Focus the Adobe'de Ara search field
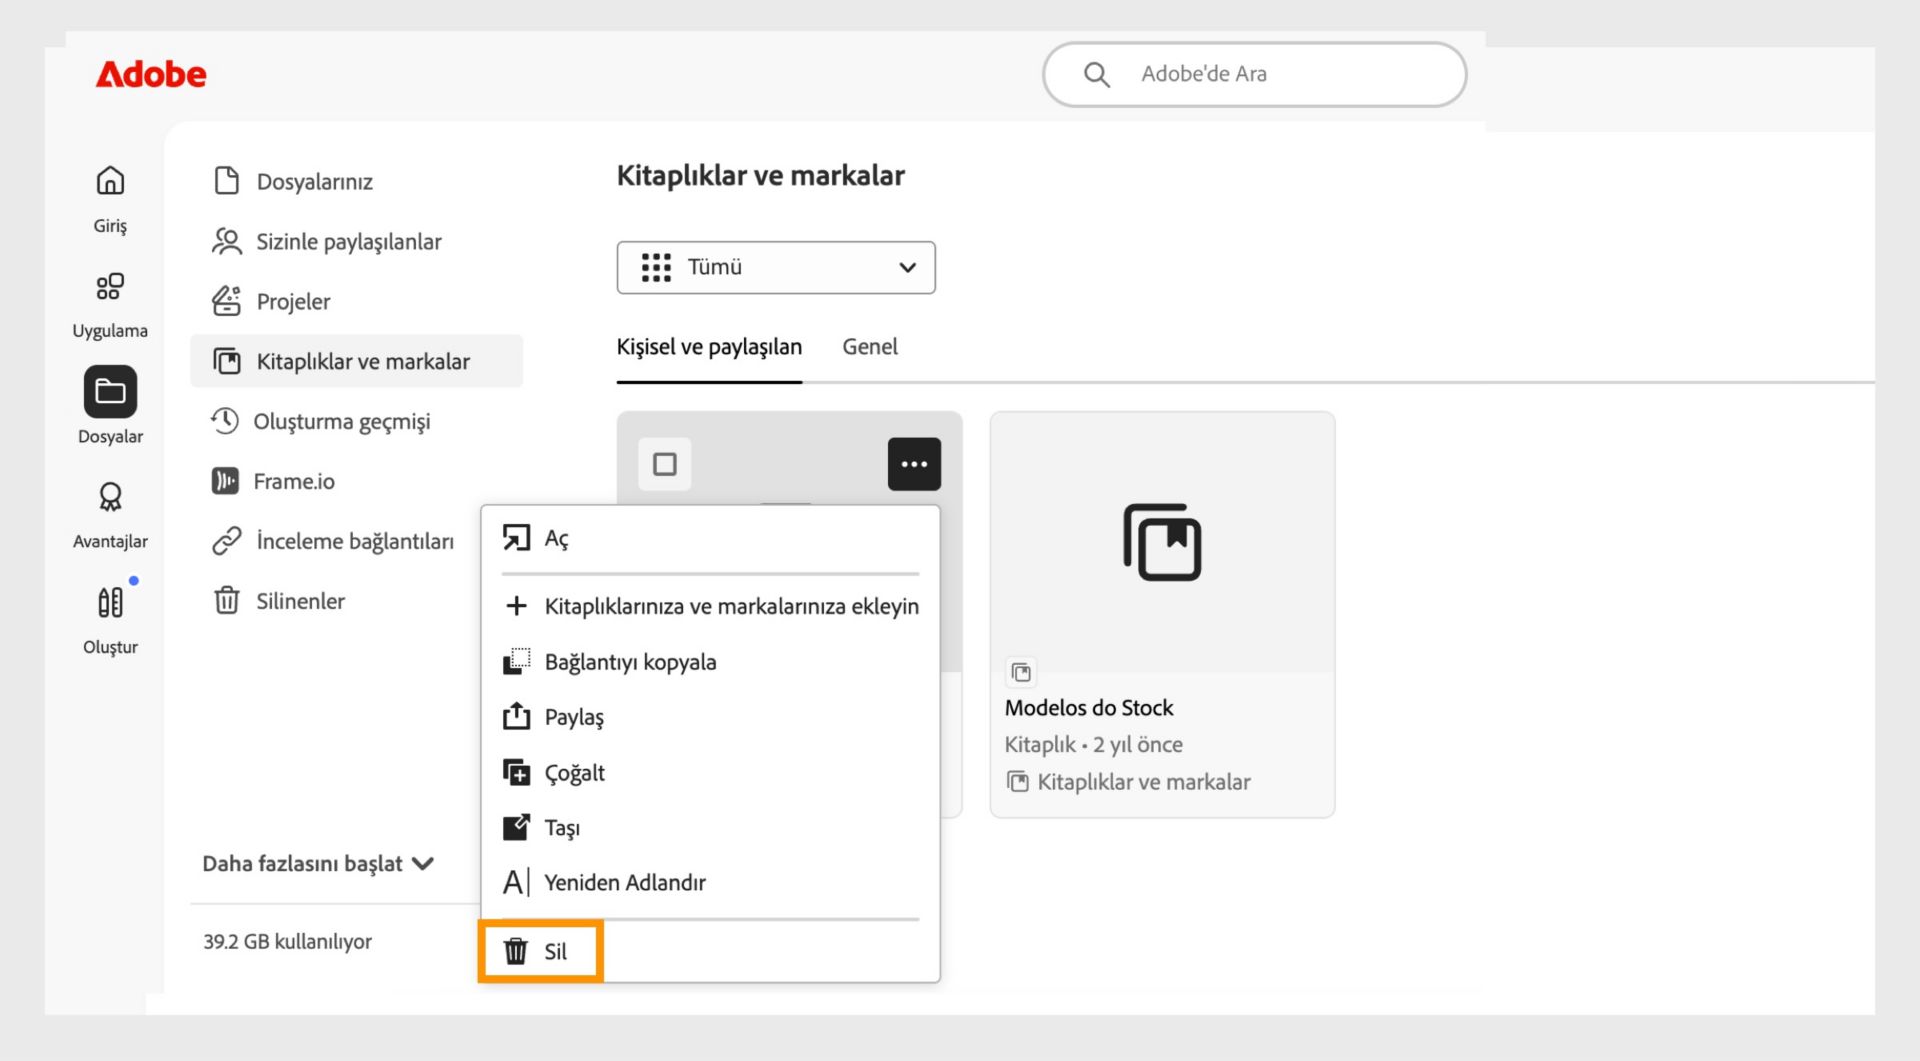 (1255, 75)
